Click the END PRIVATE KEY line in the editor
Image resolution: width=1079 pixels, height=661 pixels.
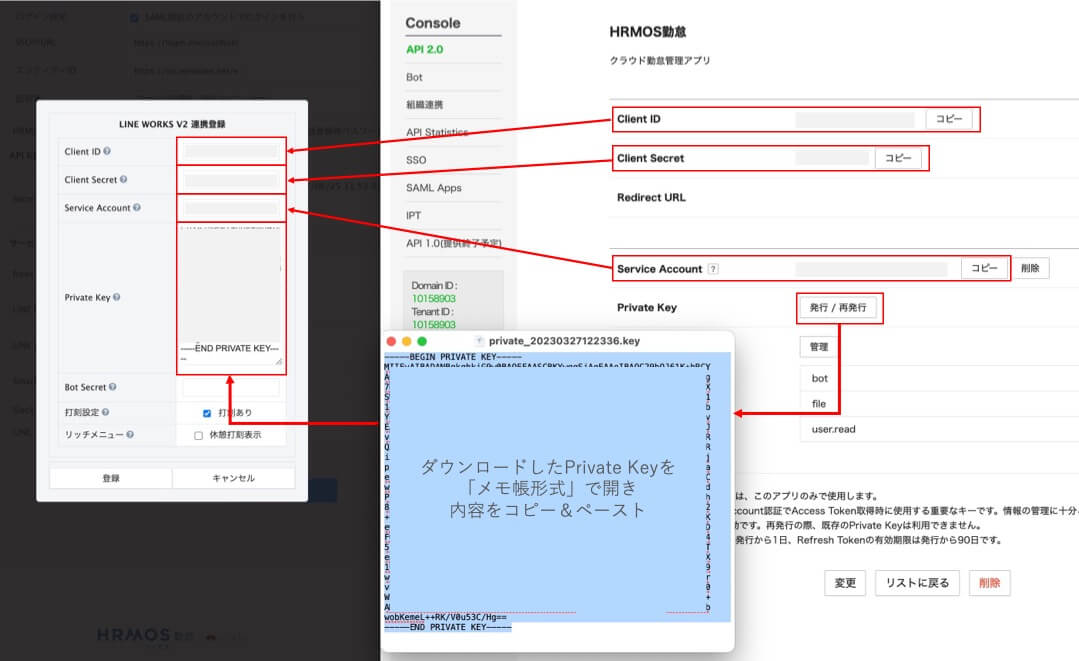[448, 627]
